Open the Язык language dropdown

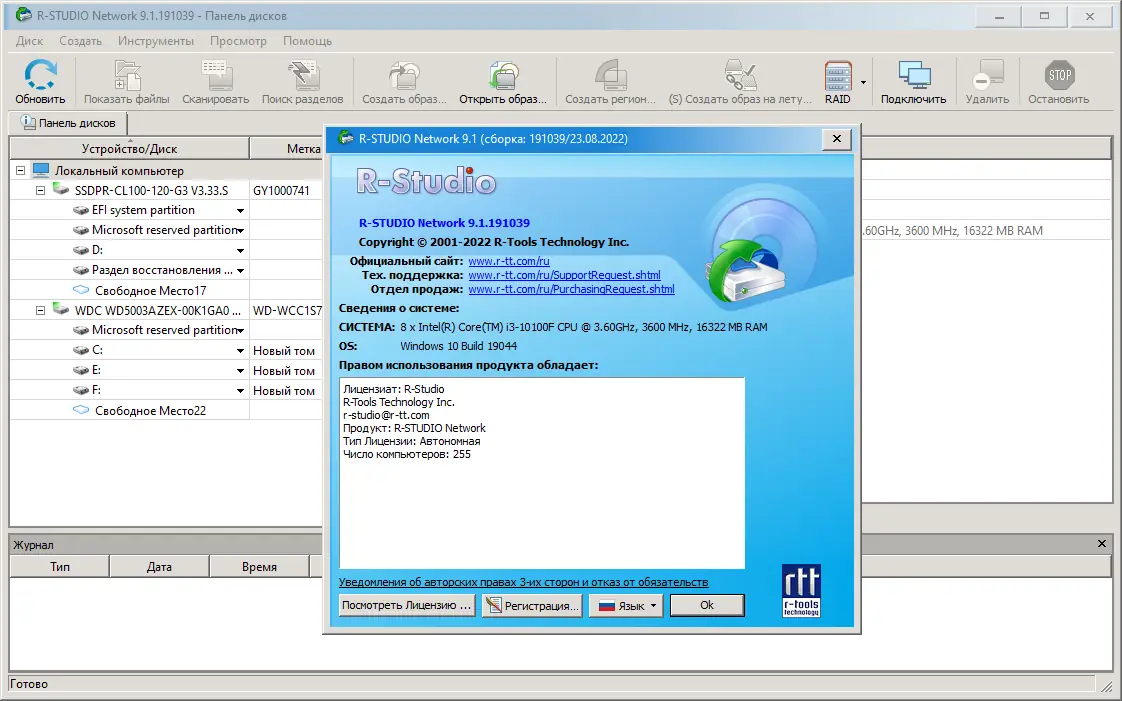pyautogui.click(x=626, y=605)
